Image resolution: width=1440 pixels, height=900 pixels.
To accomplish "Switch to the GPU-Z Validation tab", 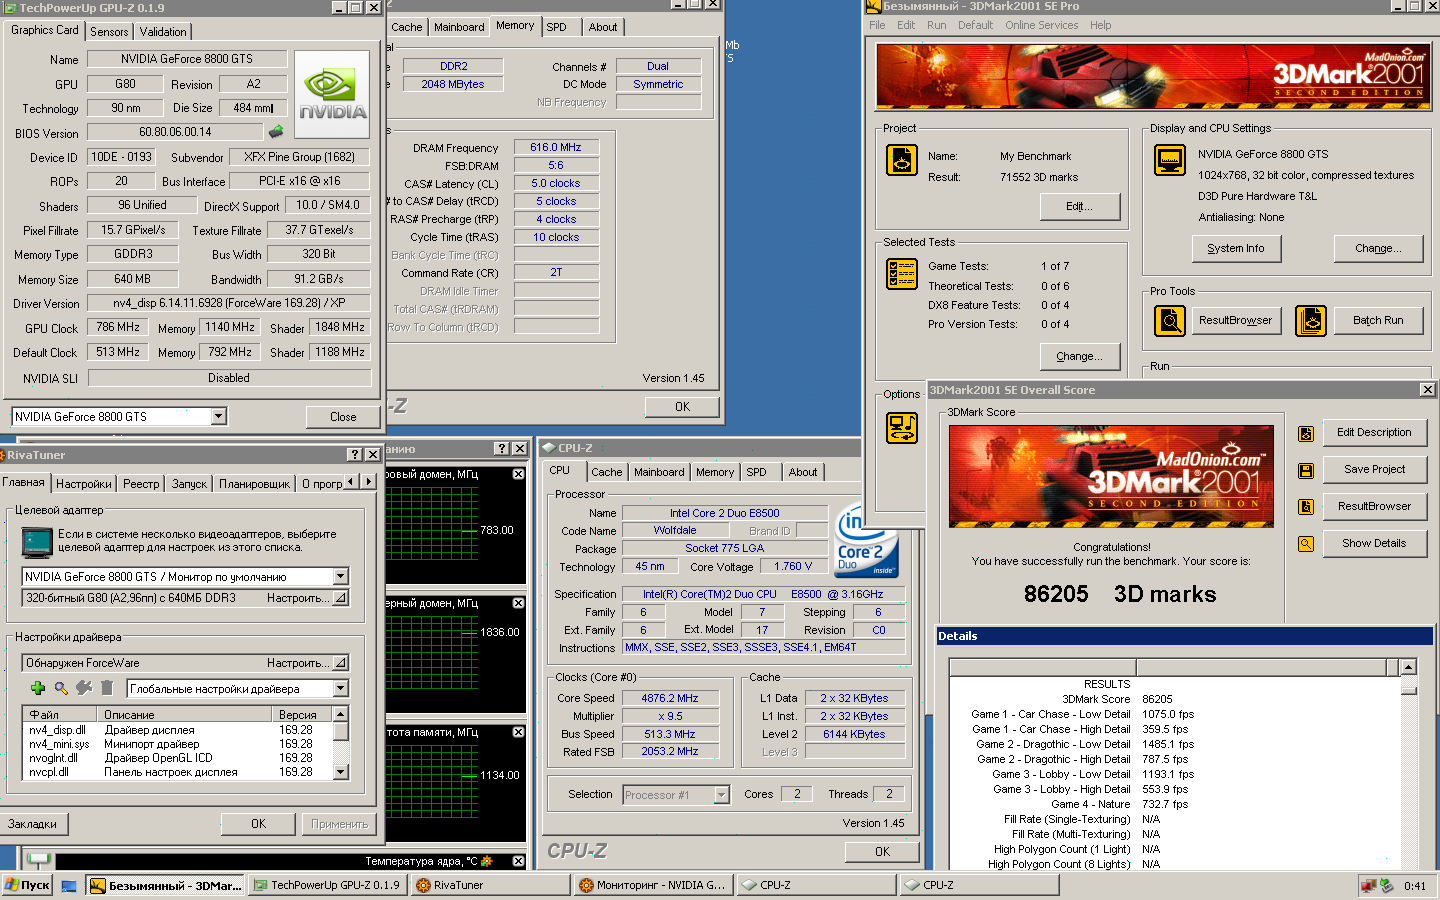I will [x=163, y=32].
